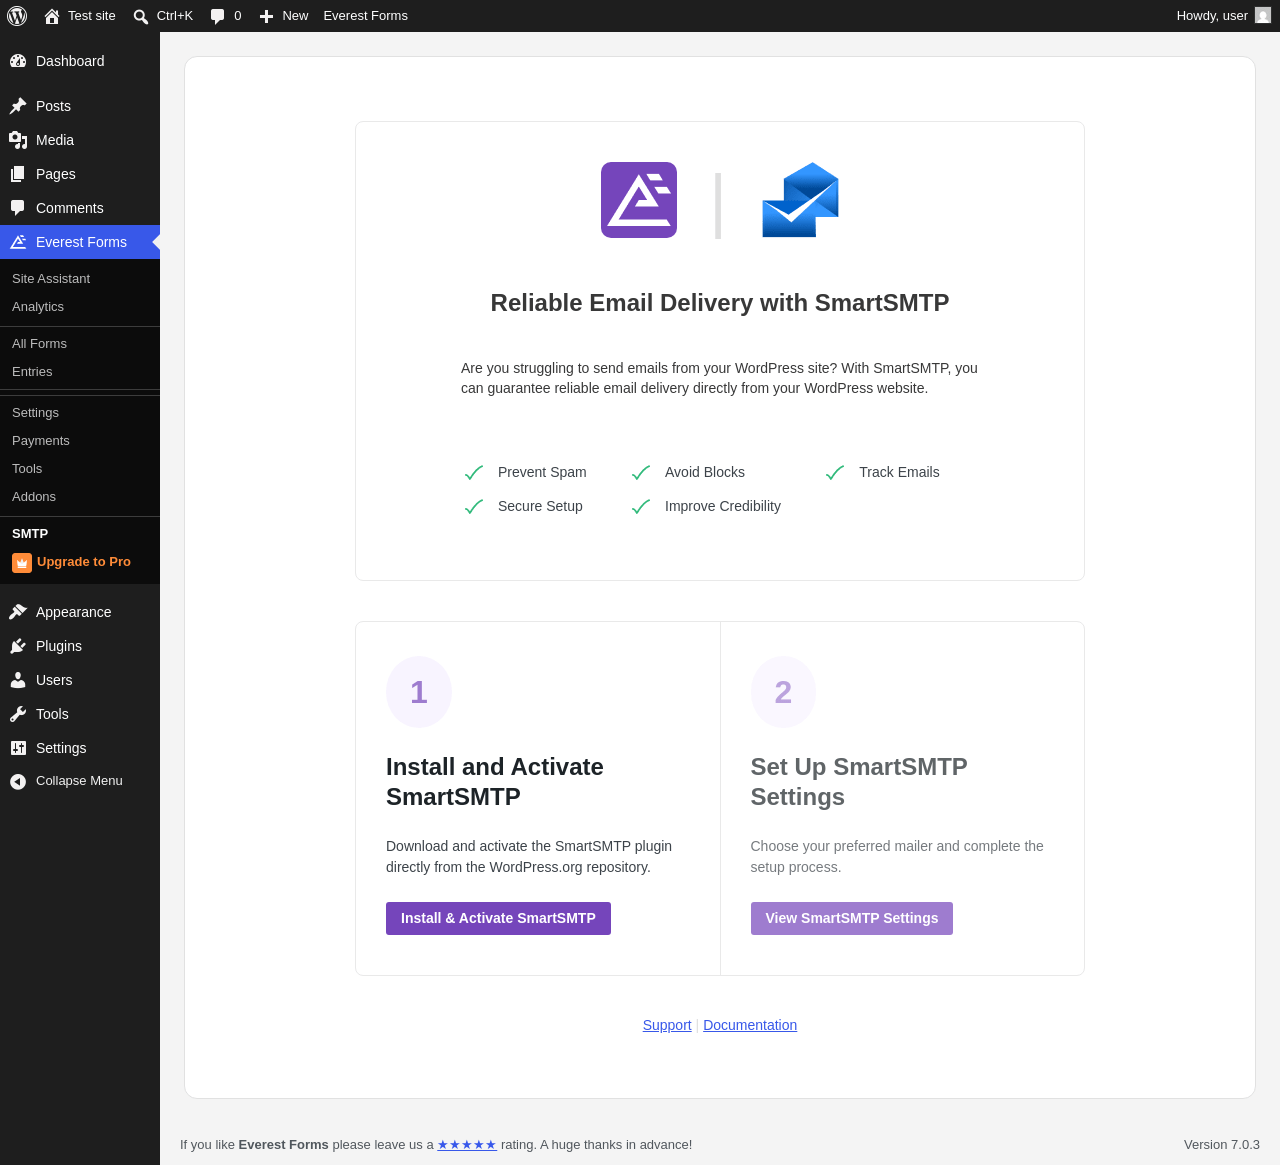This screenshot has width=1280, height=1165.
Task: Click the Appearance paintbrush icon
Action: pyautogui.click(x=18, y=612)
